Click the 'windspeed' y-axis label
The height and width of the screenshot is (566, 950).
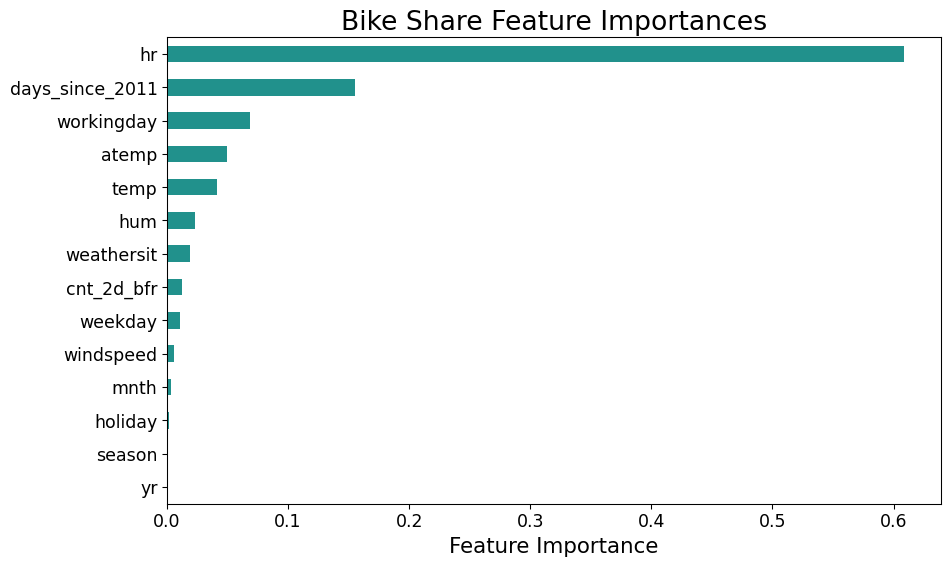tap(110, 355)
